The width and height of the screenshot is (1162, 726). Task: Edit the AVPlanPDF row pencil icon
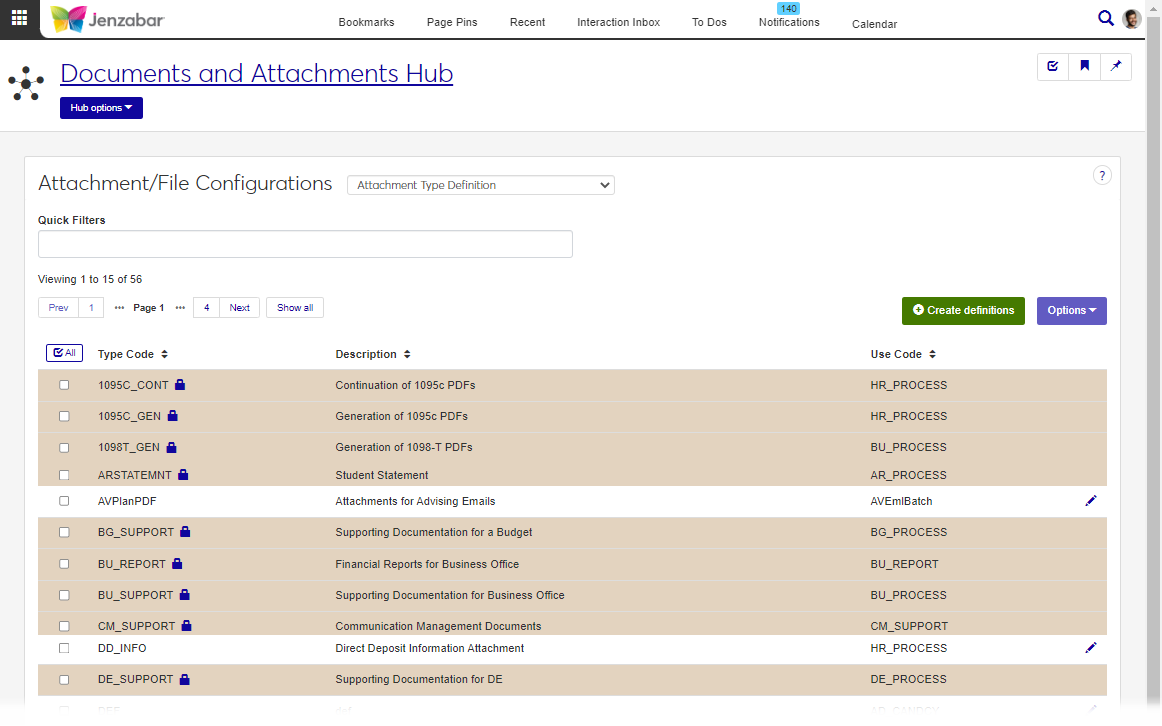(x=1090, y=501)
